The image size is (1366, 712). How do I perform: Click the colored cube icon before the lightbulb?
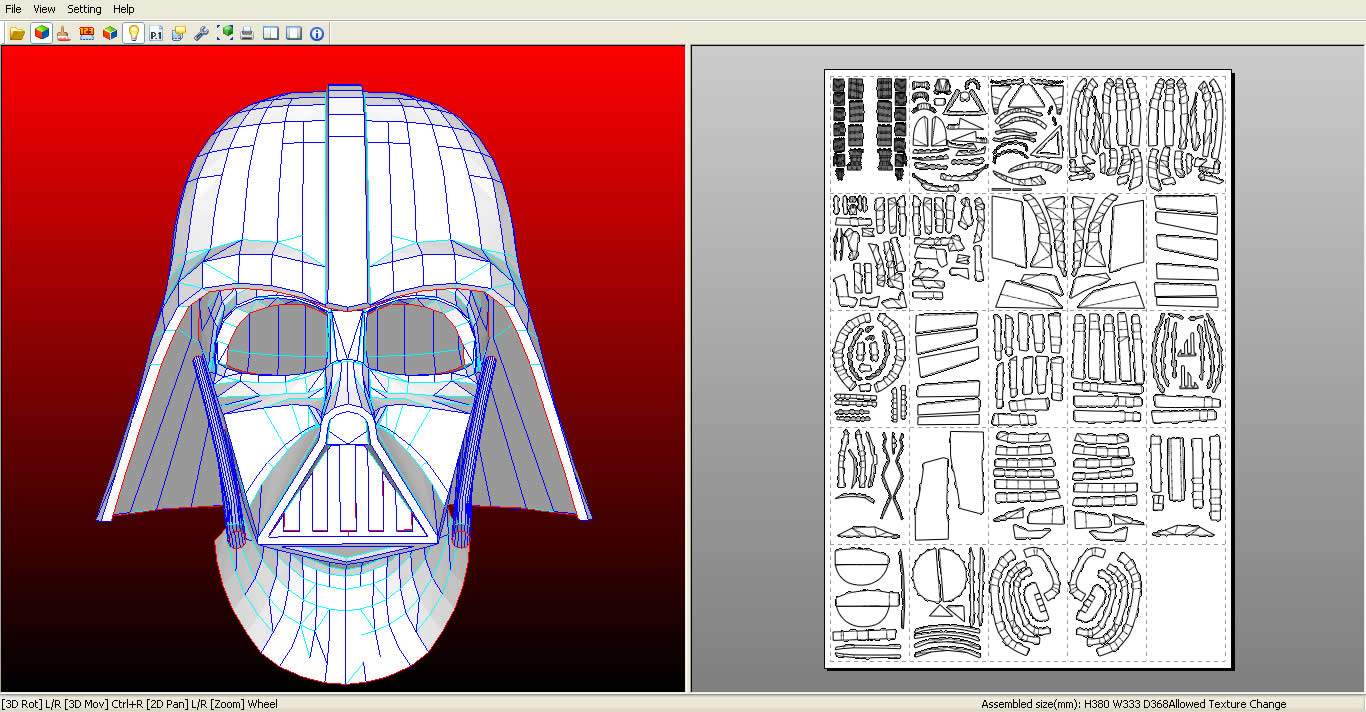coord(110,33)
